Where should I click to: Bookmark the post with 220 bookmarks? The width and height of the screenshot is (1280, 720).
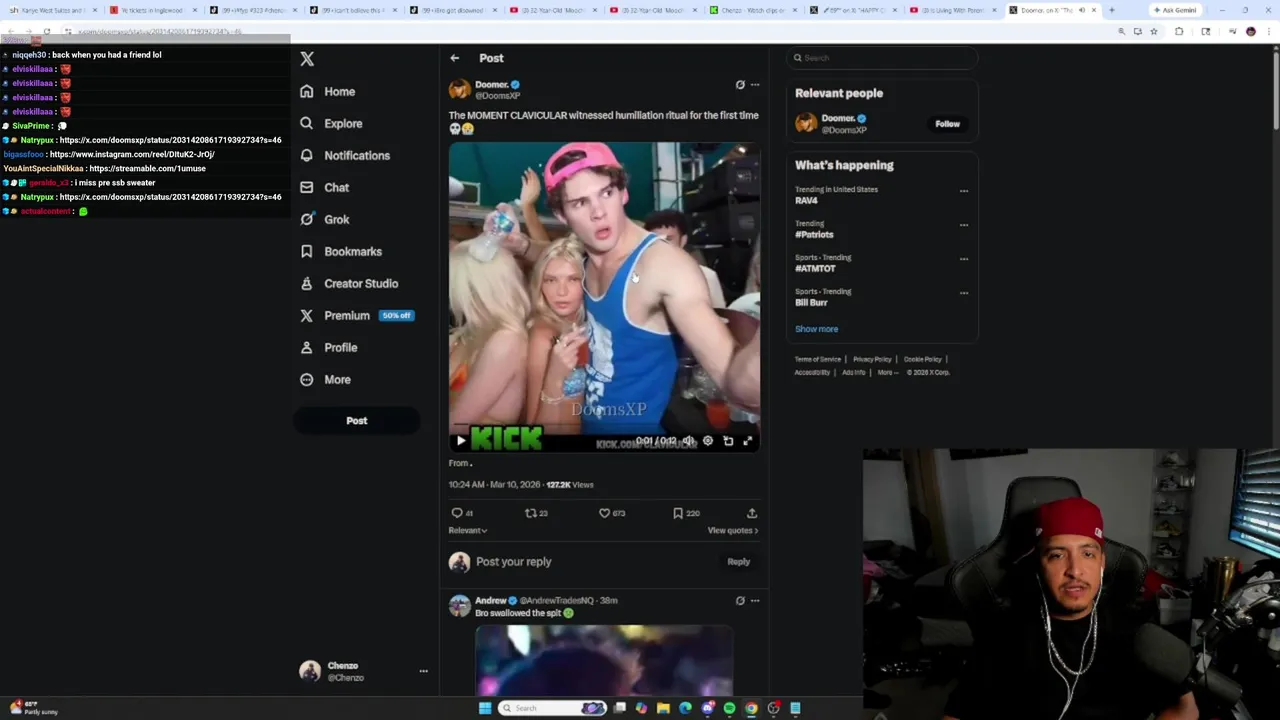[685, 513]
